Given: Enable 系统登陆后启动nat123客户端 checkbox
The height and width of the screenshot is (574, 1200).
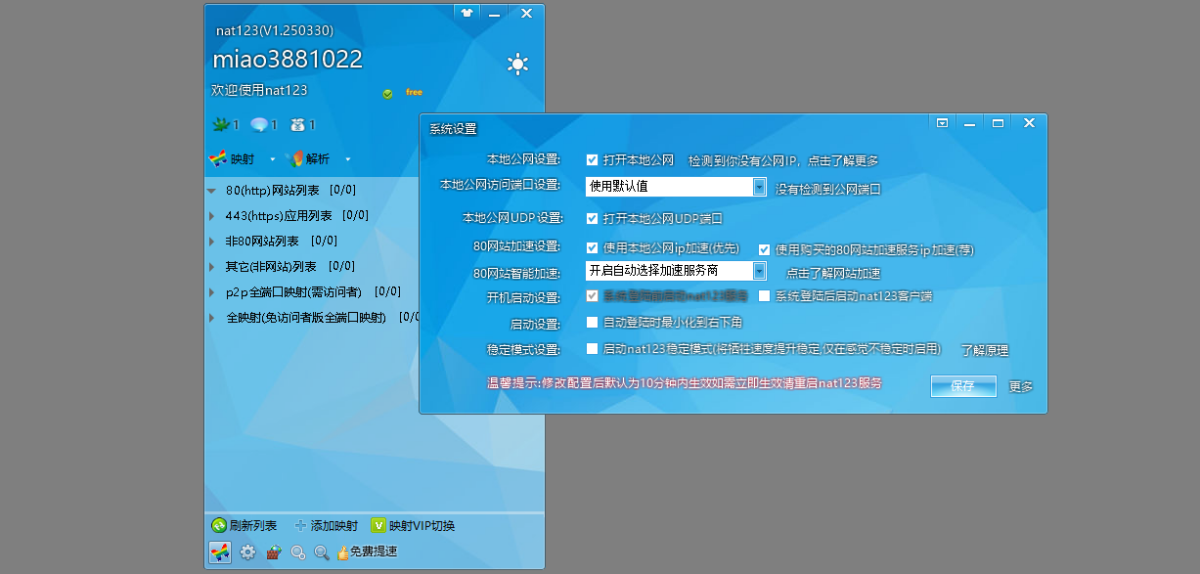Looking at the screenshot, I should point(765,296).
